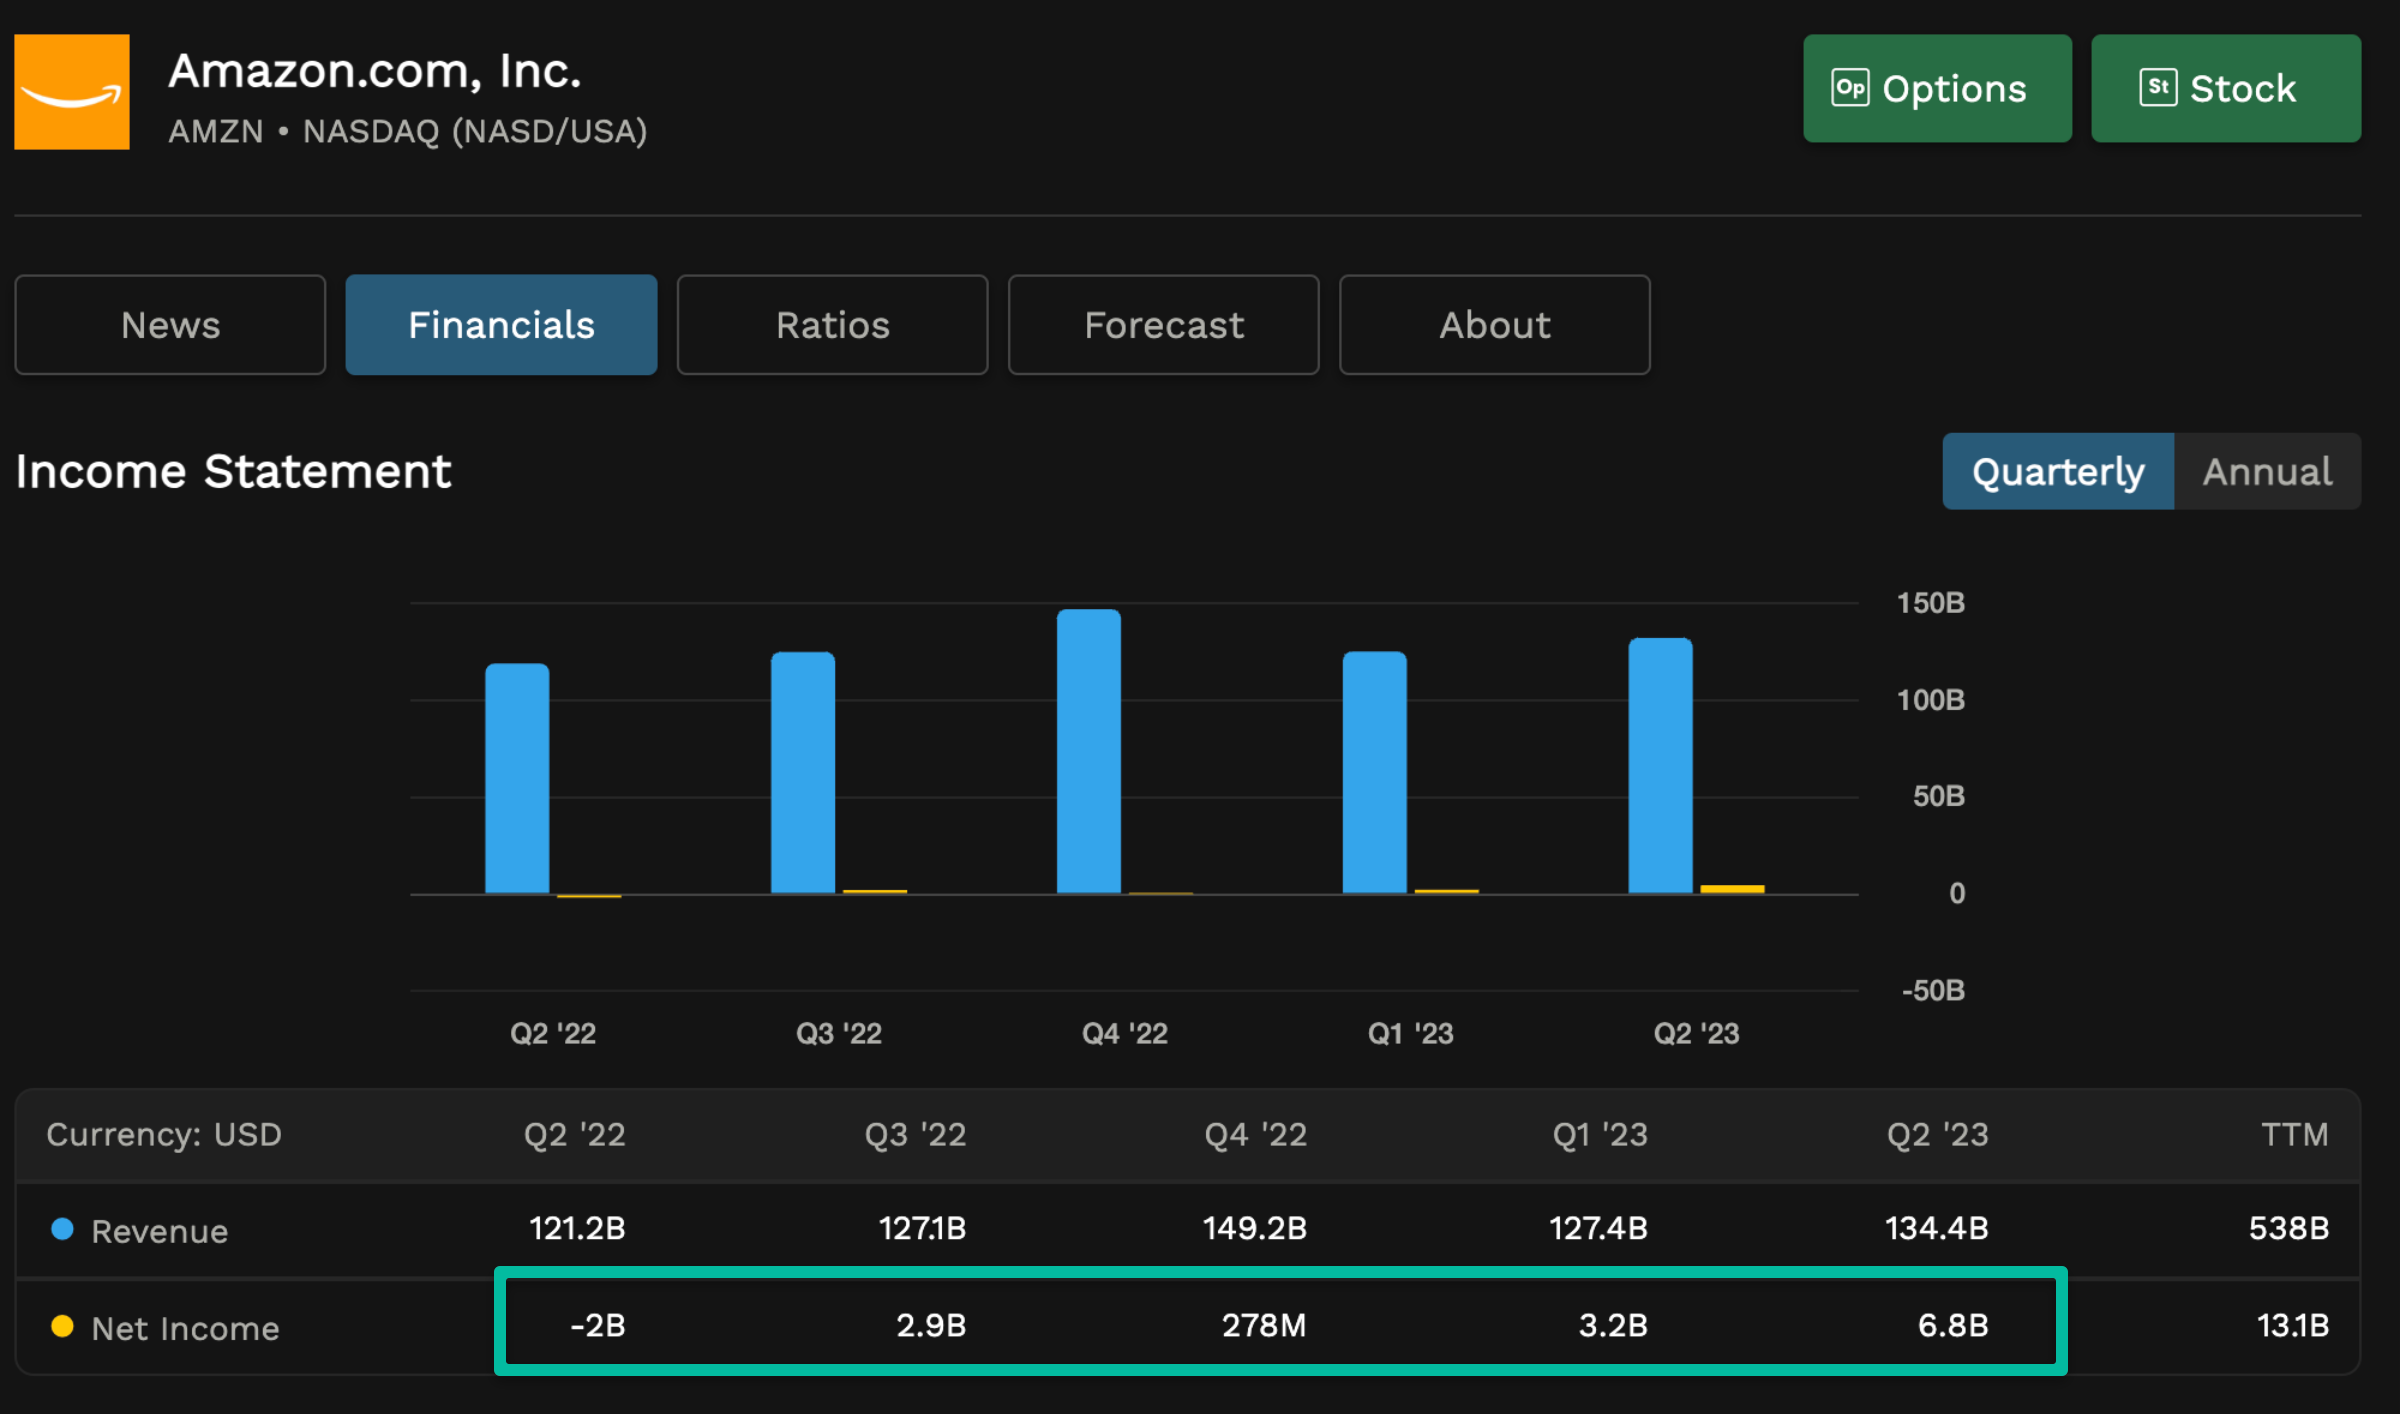Click the yellow Net Income legend dot

coord(63,1327)
